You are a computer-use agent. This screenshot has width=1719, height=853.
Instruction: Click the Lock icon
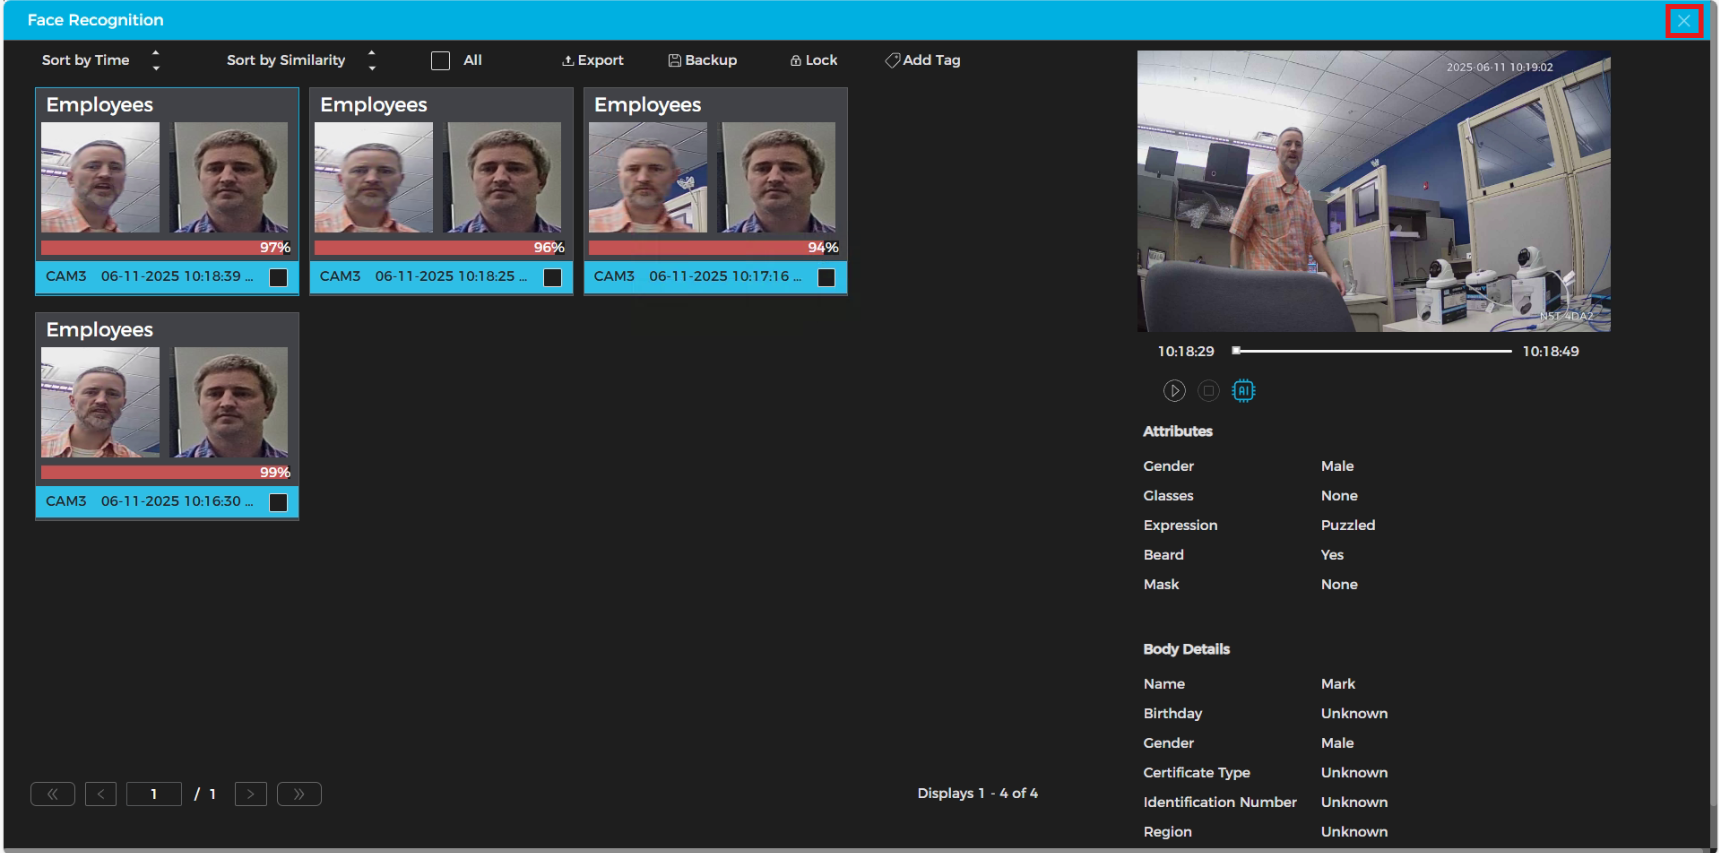point(796,61)
